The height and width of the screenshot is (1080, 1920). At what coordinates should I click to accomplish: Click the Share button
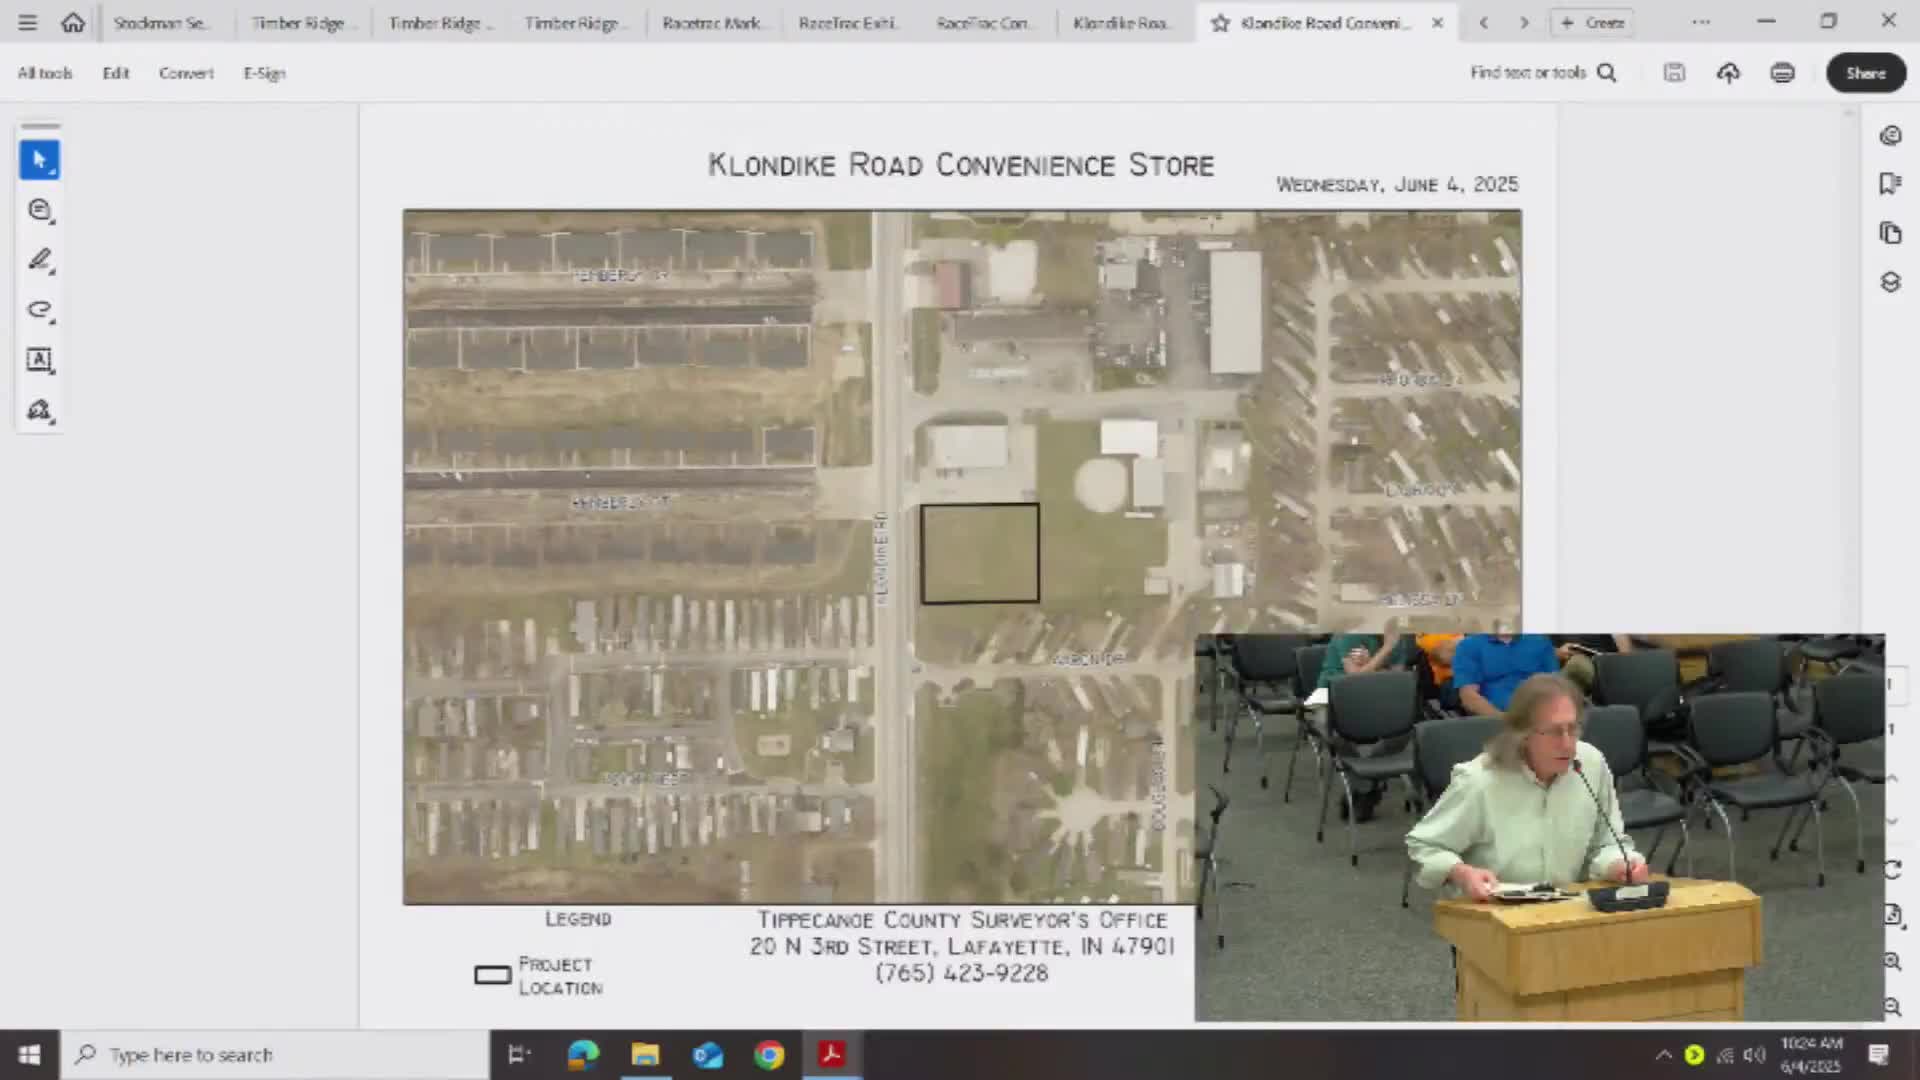click(x=1865, y=73)
